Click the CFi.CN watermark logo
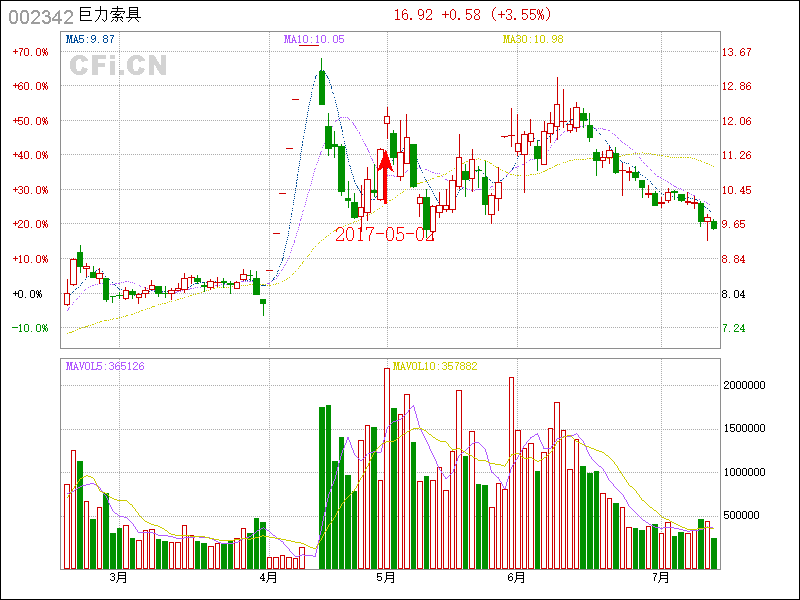The height and width of the screenshot is (600, 800). [118, 65]
